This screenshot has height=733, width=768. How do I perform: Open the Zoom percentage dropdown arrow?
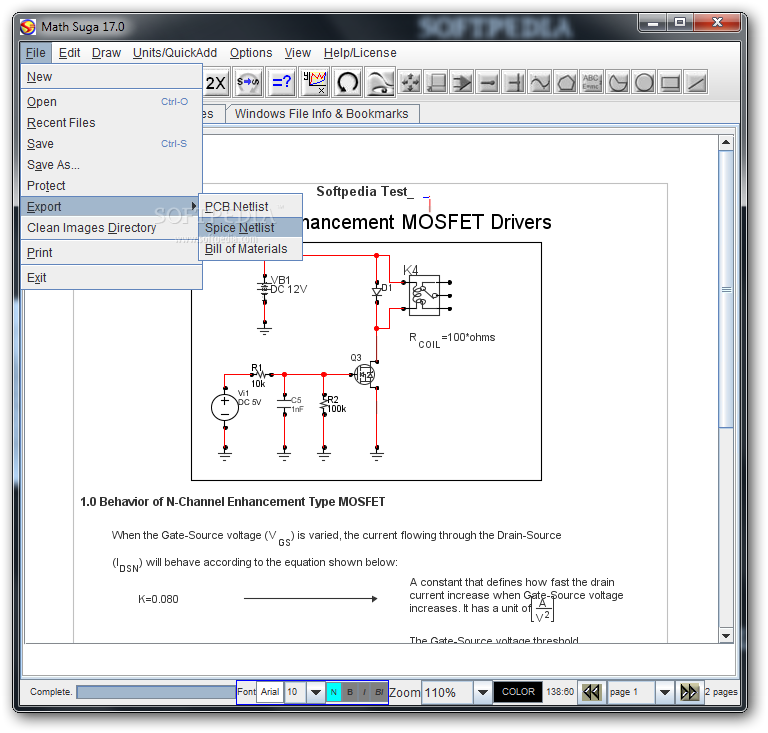click(482, 692)
